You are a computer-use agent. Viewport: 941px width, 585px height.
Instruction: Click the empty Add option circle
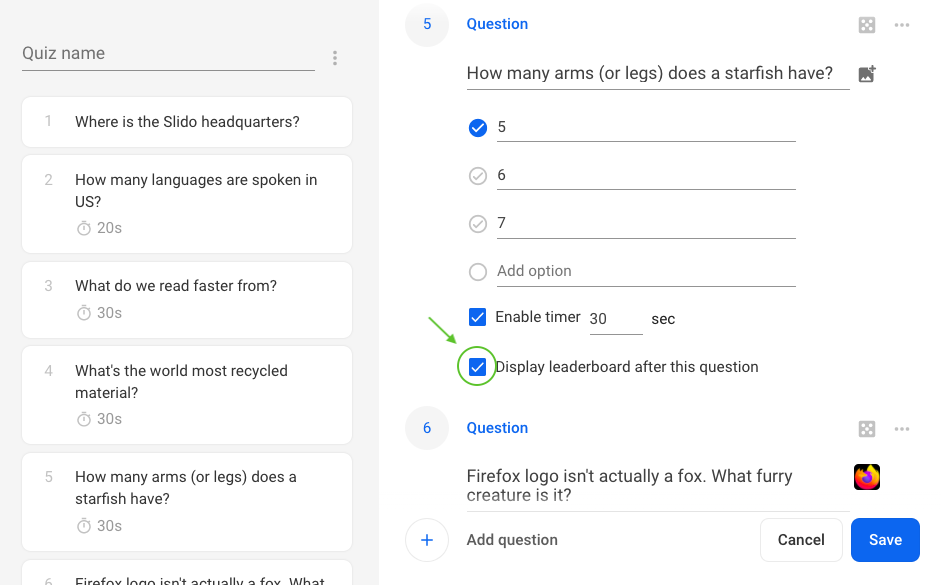(x=478, y=272)
